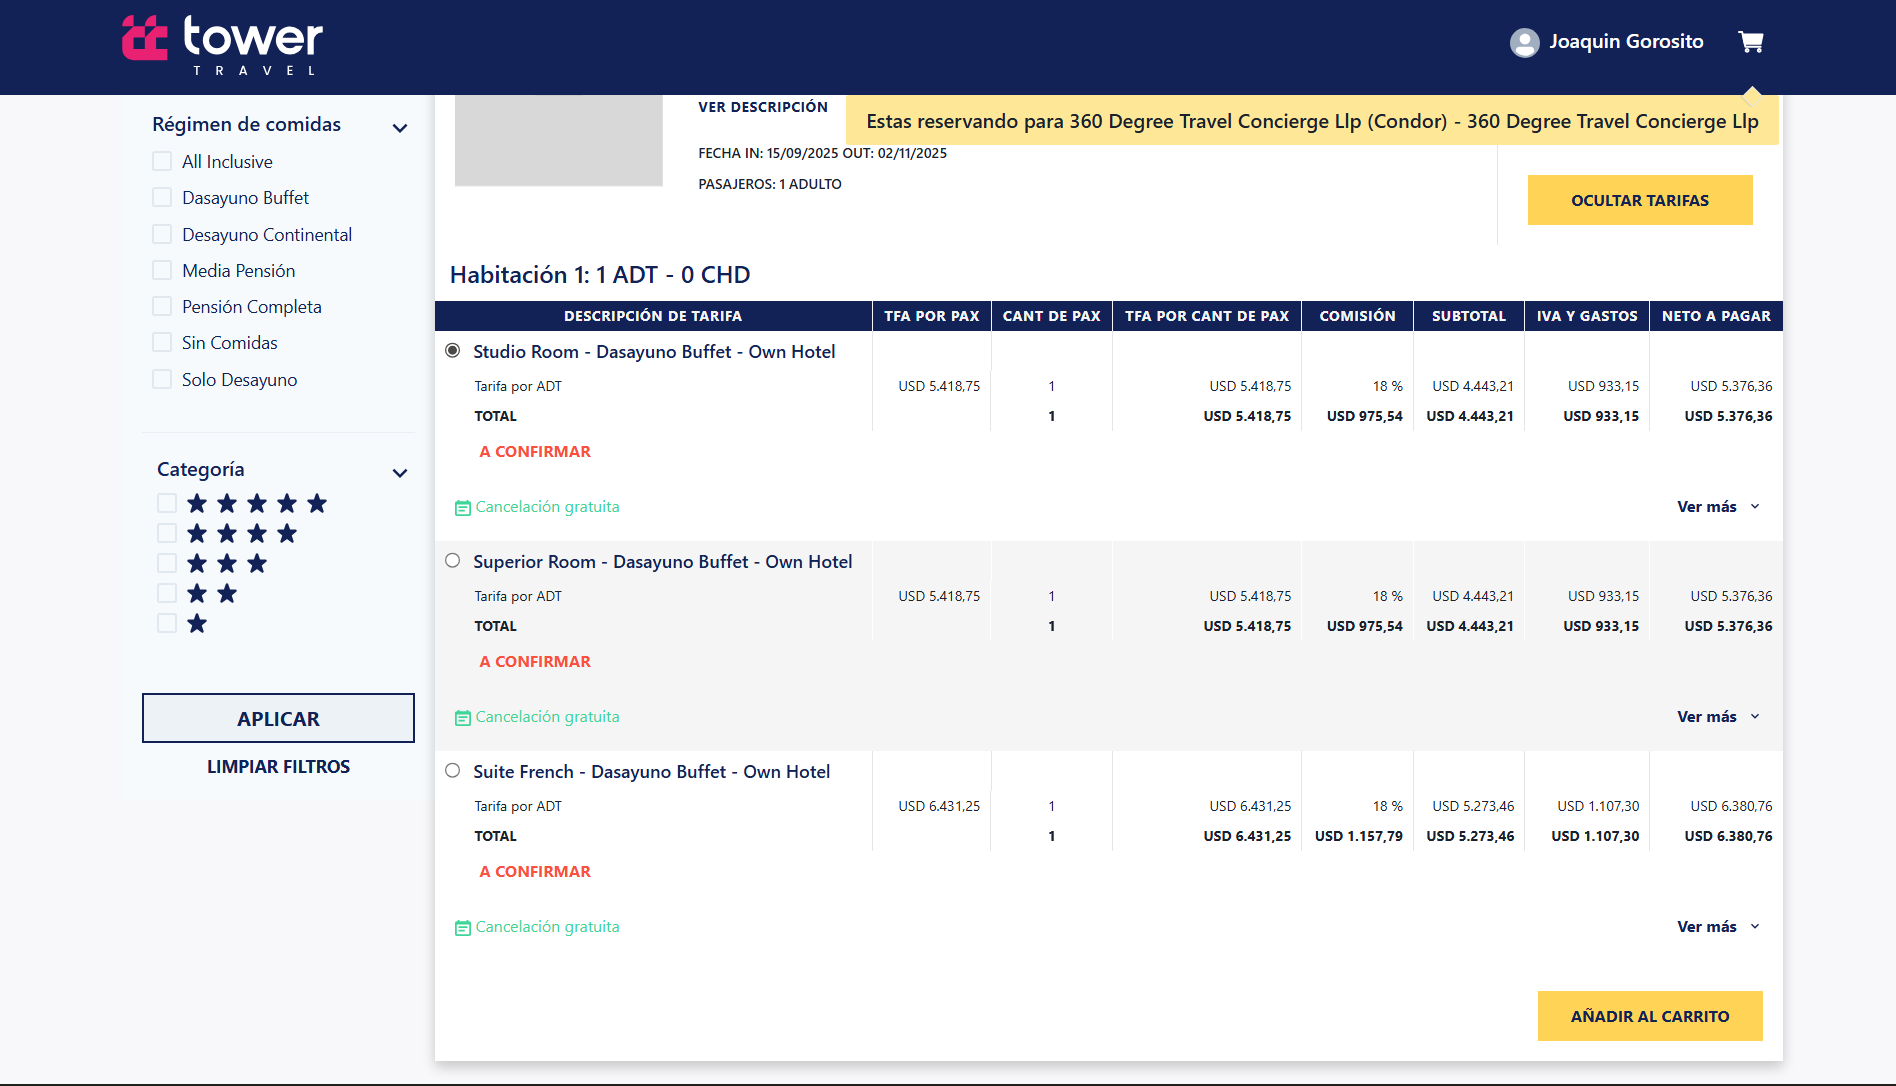1896x1086 pixels.
Task: Check the Media Pensión filter
Action: [162, 271]
